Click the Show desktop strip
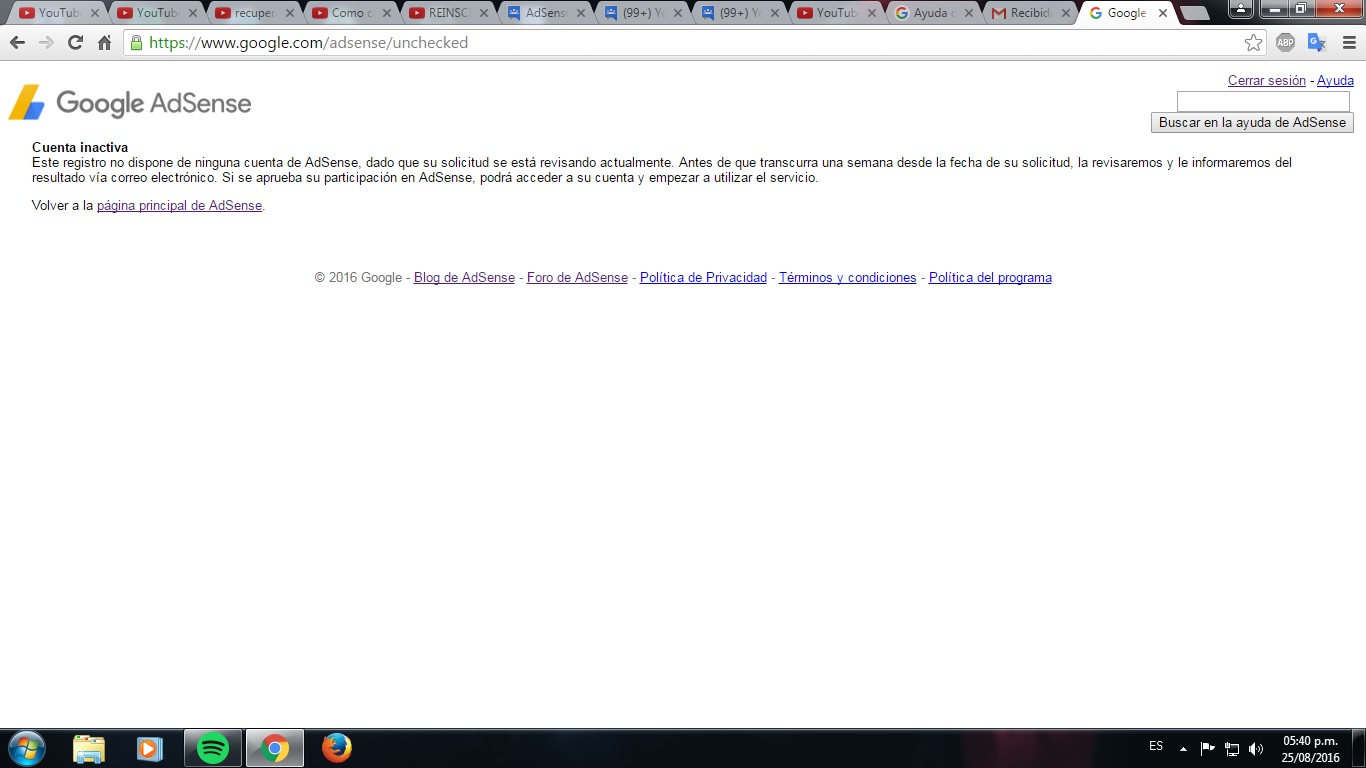The height and width of the screenshot is (768, 1366). pyautogui.click(x=1359, y=748)
